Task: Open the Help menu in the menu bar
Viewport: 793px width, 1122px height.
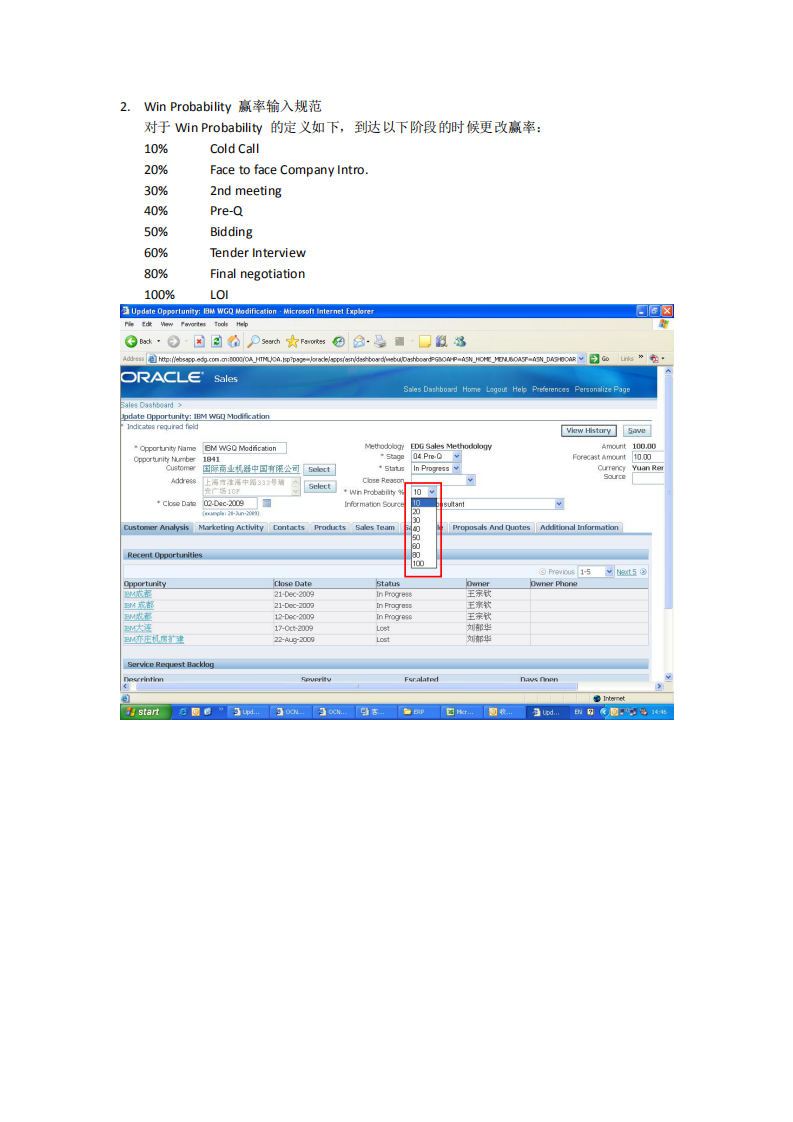Action: [x=243, y=324]
